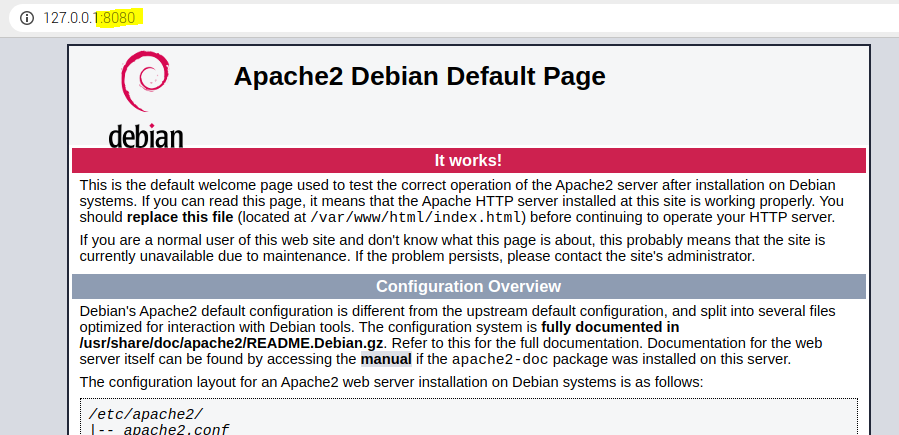The width and height of the screenshot is (899, 435).
Task: Click the bold 'replace this file' text
Action: click(x=180, y=217)
